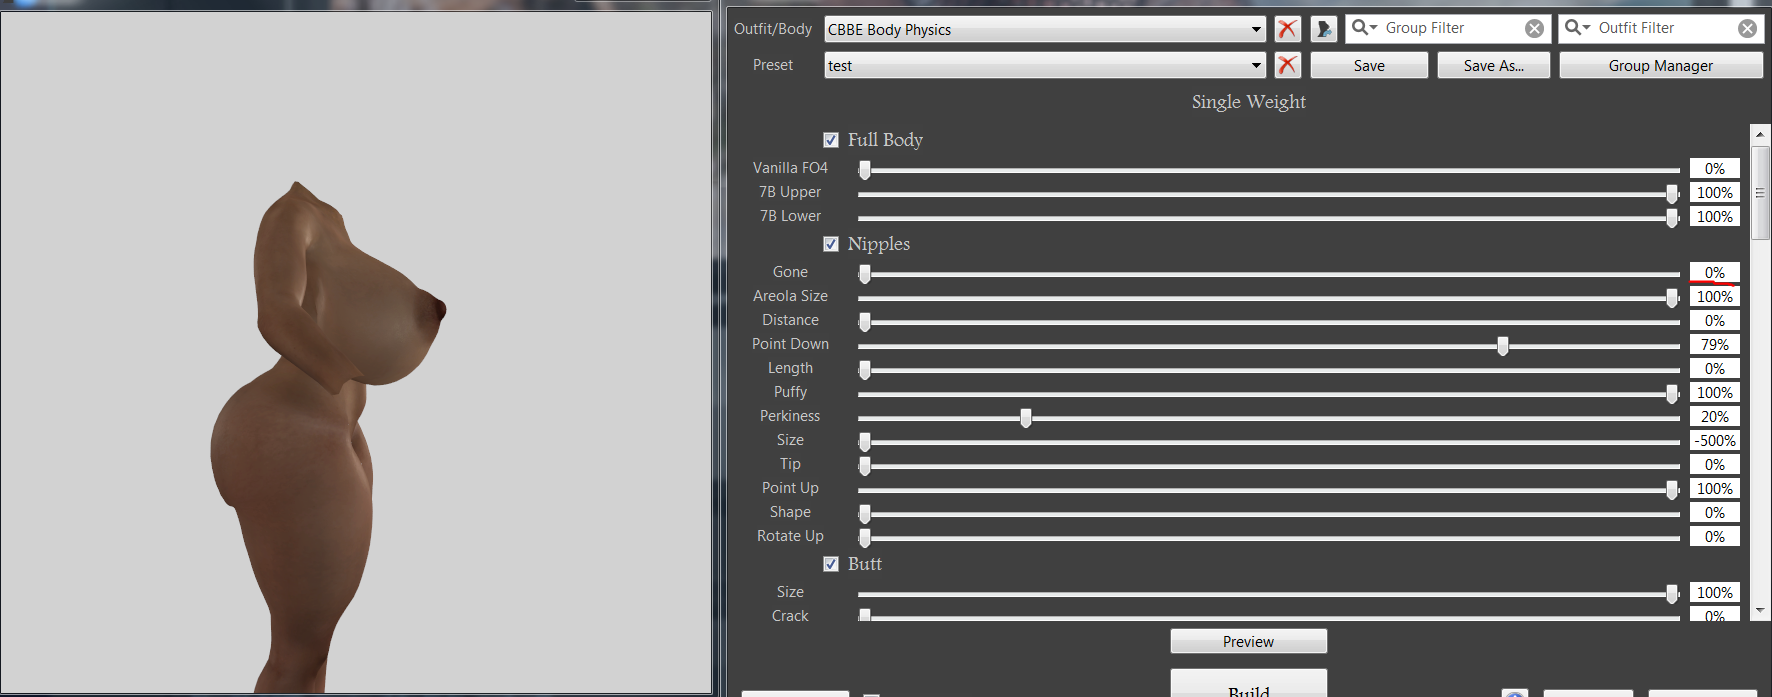Click the Single Weight heading

1248,102
